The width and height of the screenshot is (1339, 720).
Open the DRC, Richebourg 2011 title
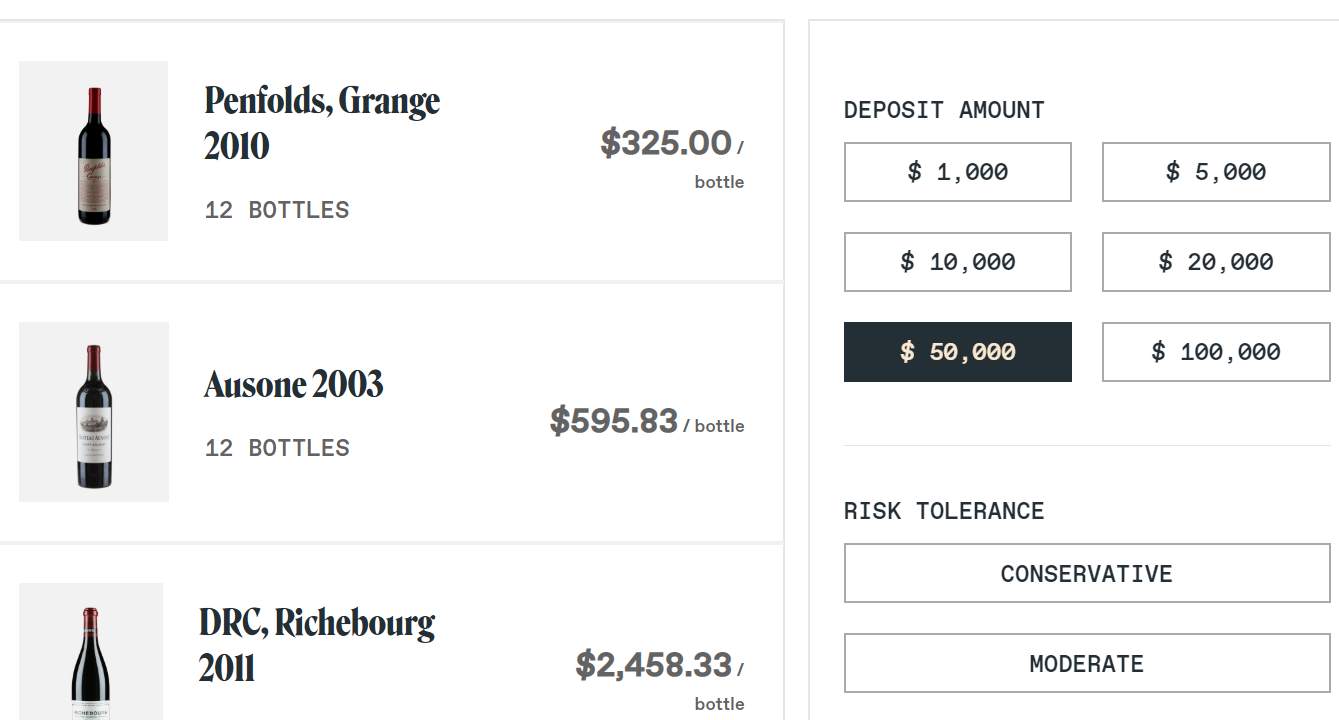317,645
